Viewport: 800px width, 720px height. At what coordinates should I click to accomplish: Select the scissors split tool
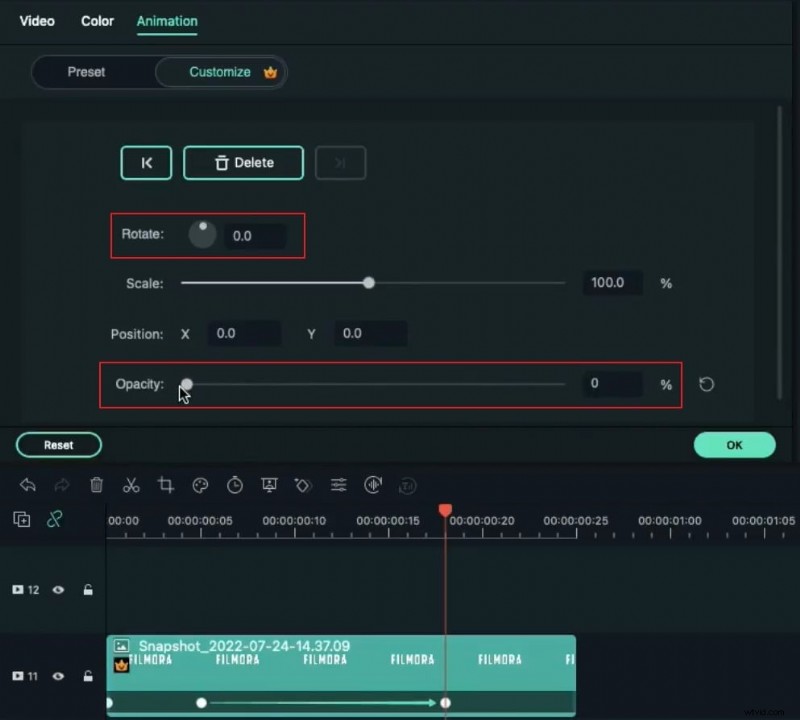click(131, 485)
